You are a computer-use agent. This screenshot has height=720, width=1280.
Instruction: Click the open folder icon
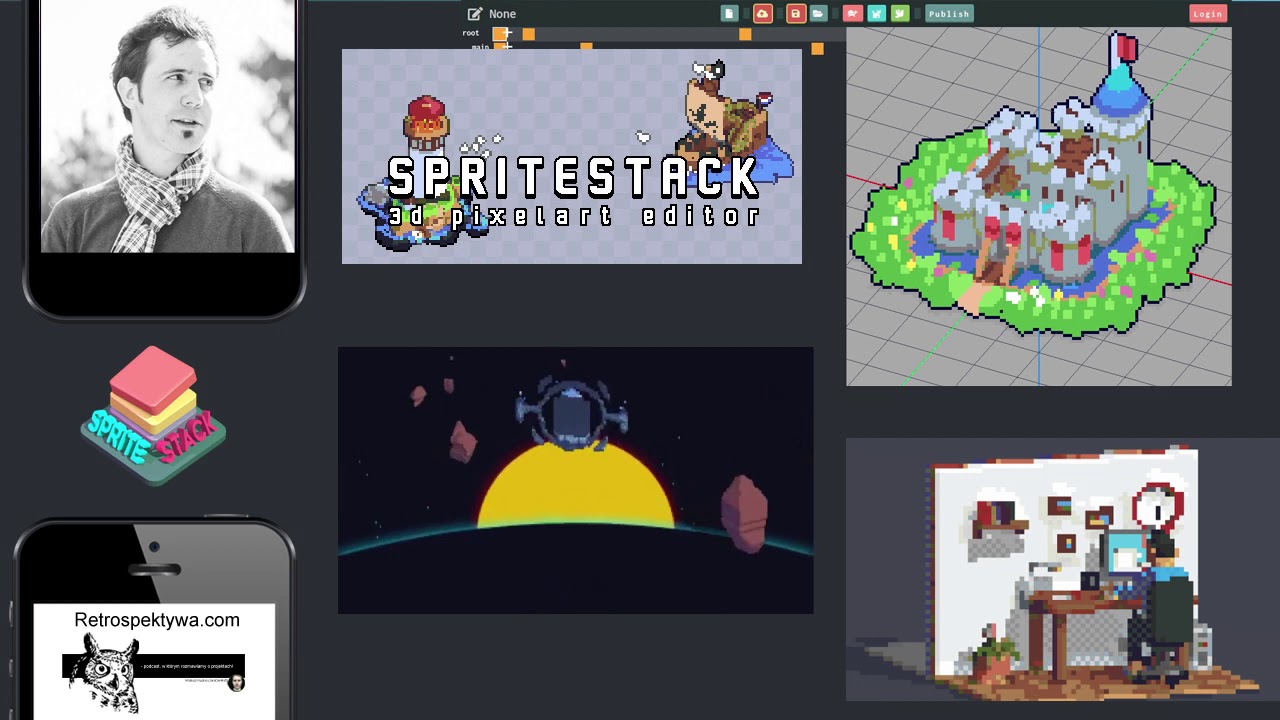[818, 13]
